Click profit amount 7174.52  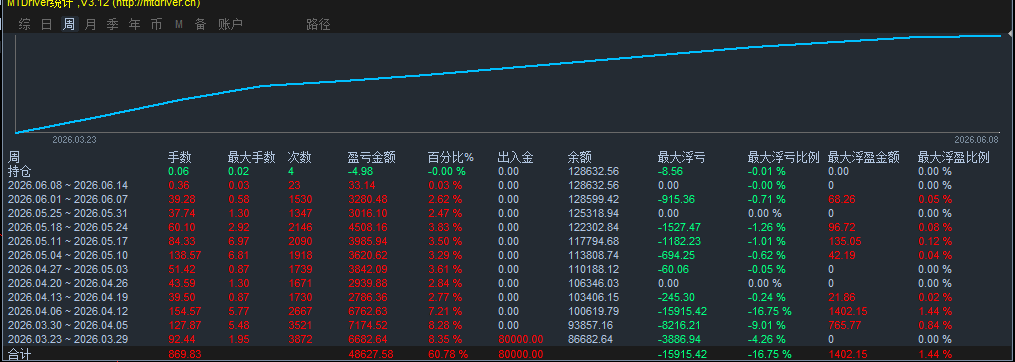pos(367,325)
